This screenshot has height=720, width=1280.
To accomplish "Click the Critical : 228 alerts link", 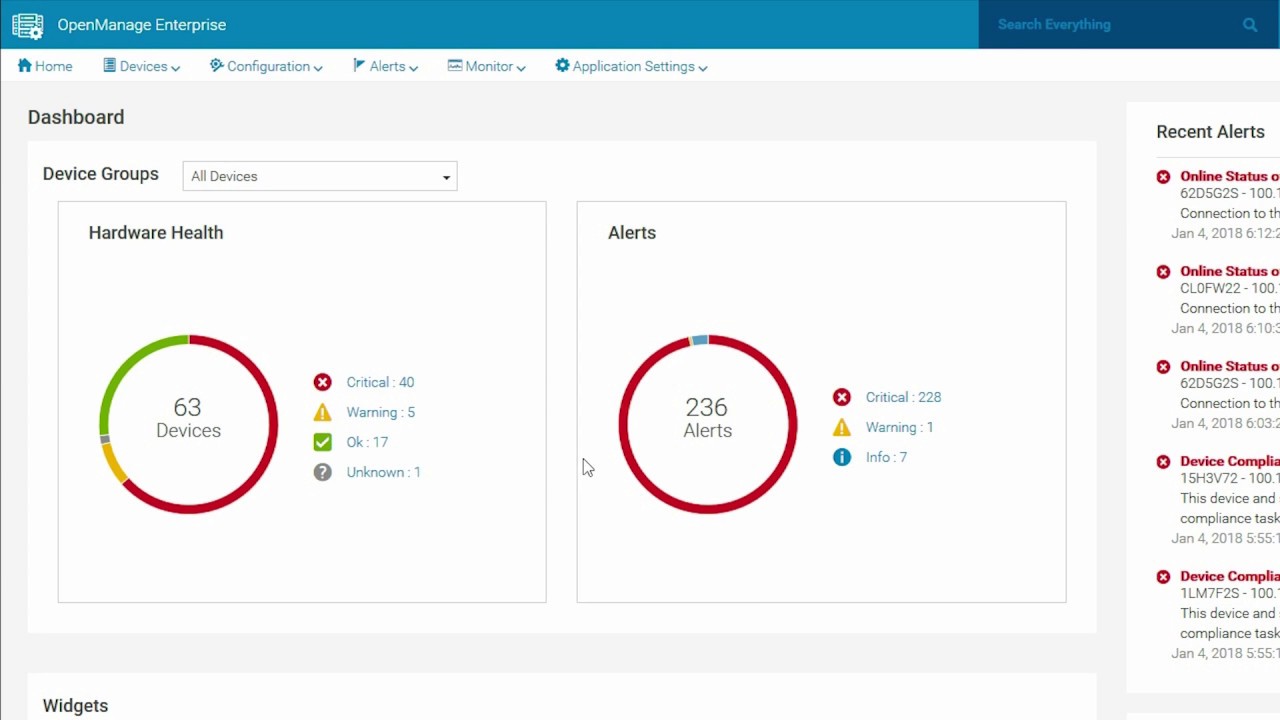I will click(903, 397).
